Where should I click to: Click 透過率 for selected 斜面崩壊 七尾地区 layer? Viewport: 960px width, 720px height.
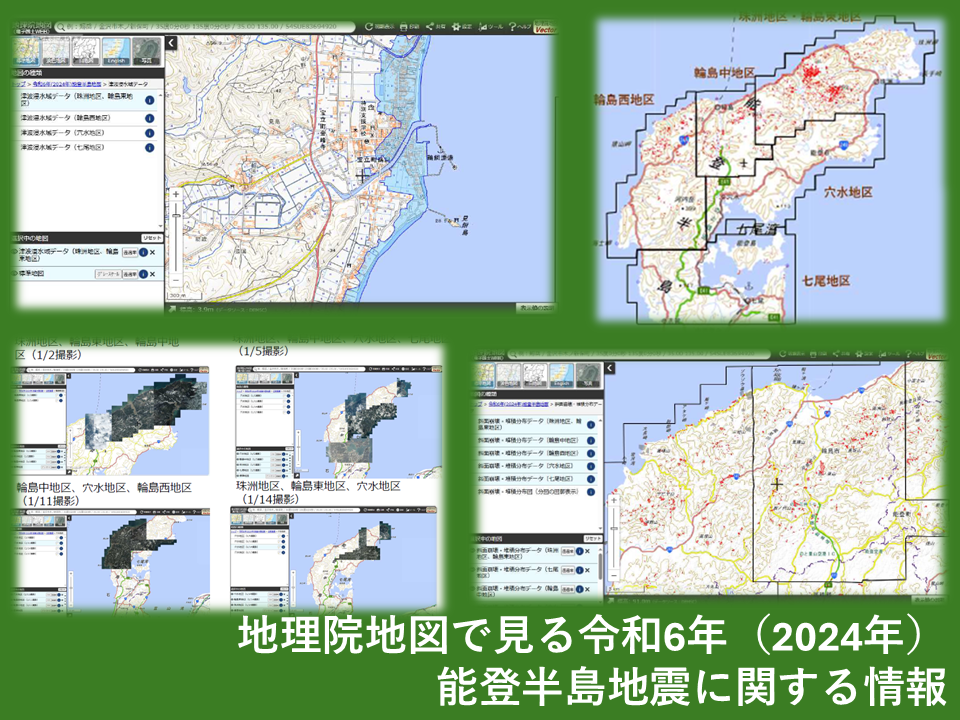568,571
